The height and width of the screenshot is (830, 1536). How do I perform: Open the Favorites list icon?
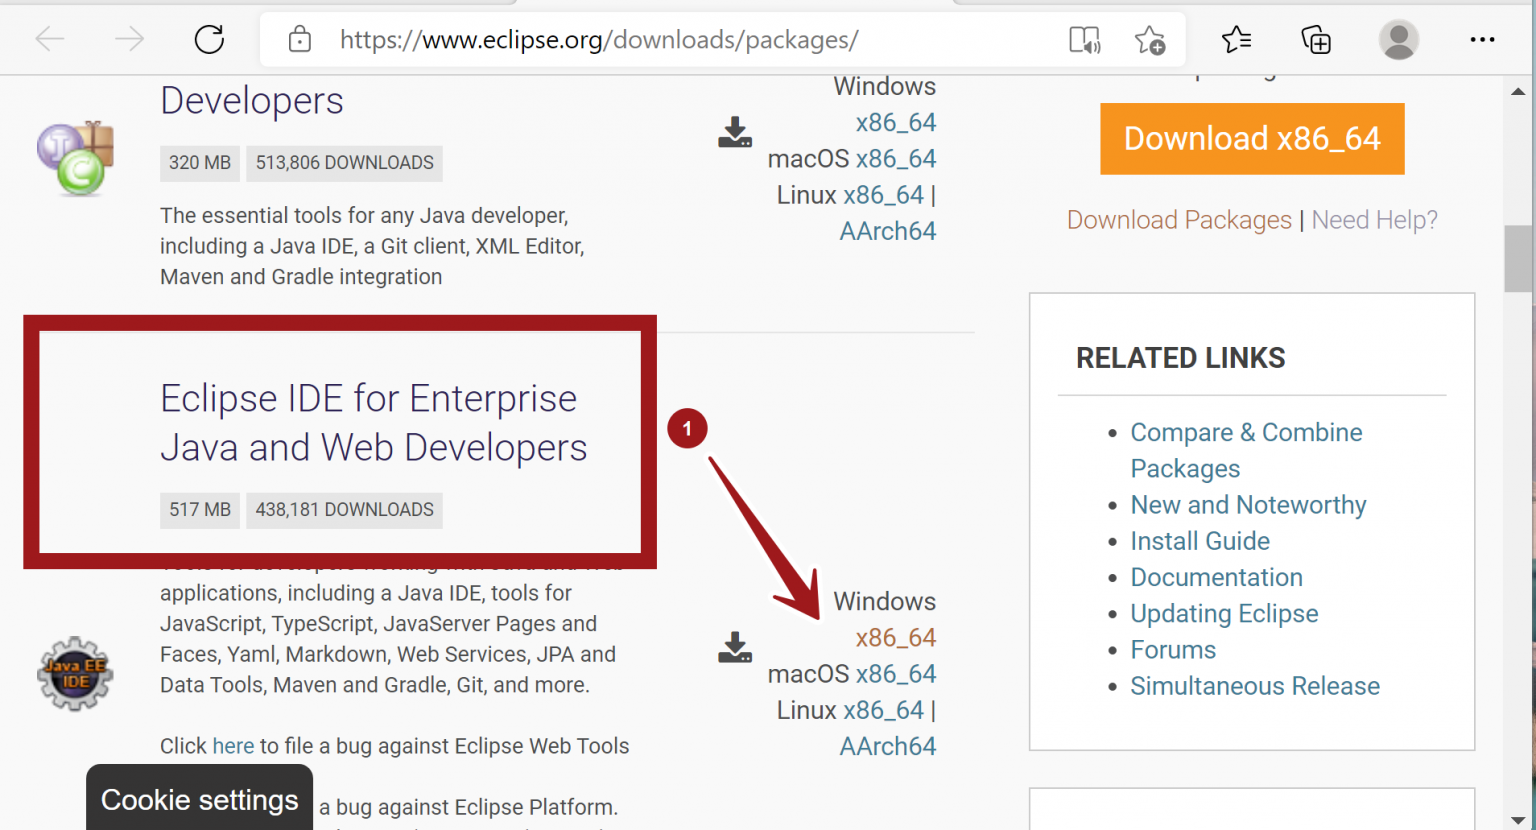[1236, 40]
